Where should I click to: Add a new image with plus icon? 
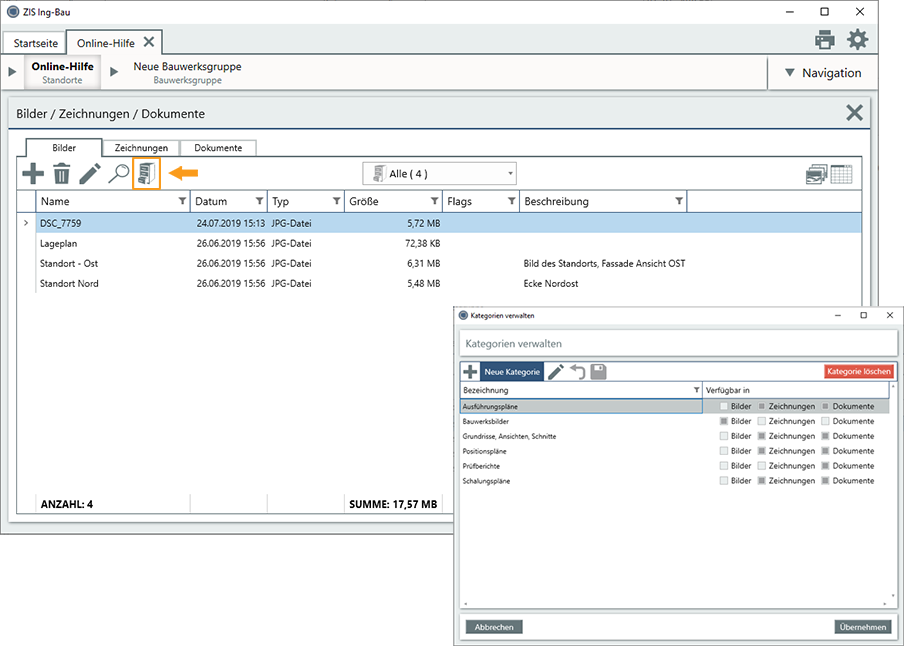pyautogui.click(x=33, y=173)
